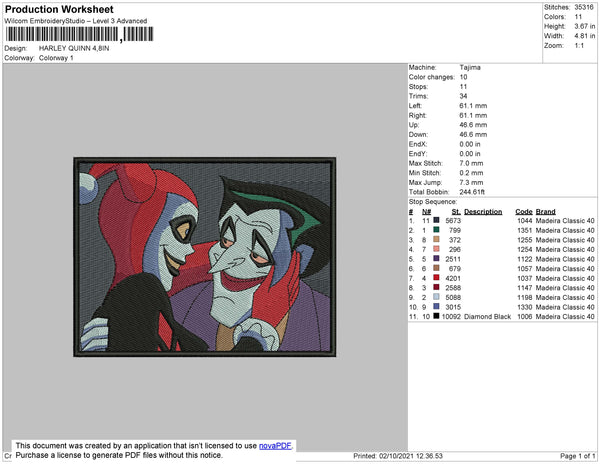Click the bright red swatch with code 1037
Viewport: 600px width, 464px height.
(x=438, y=278)
